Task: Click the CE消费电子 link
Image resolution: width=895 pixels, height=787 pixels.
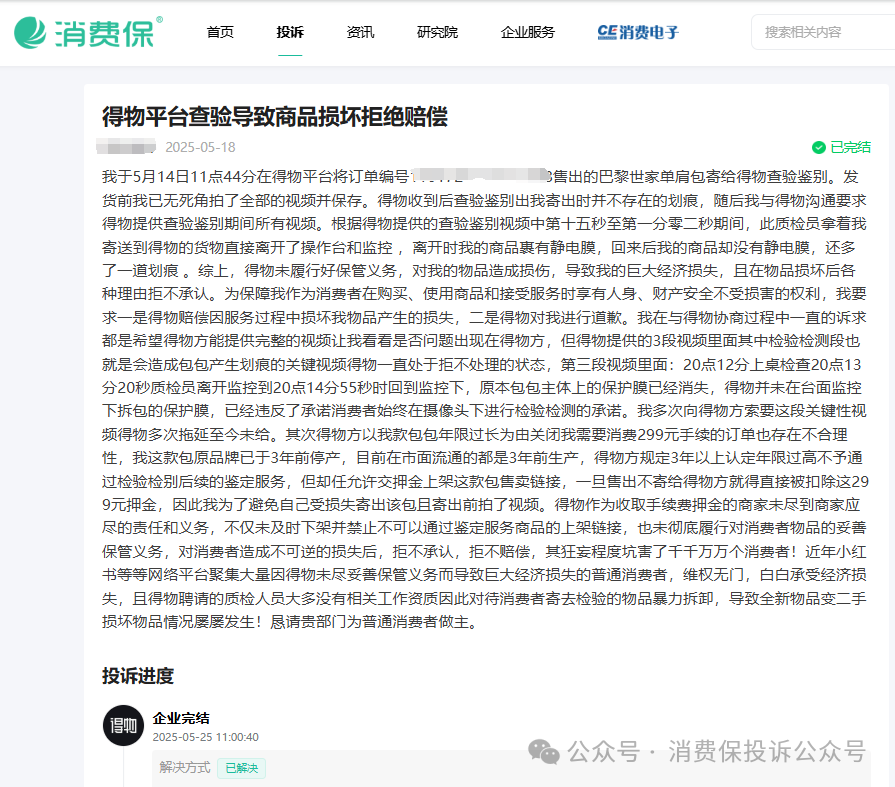Action: (x=638, y=33)
